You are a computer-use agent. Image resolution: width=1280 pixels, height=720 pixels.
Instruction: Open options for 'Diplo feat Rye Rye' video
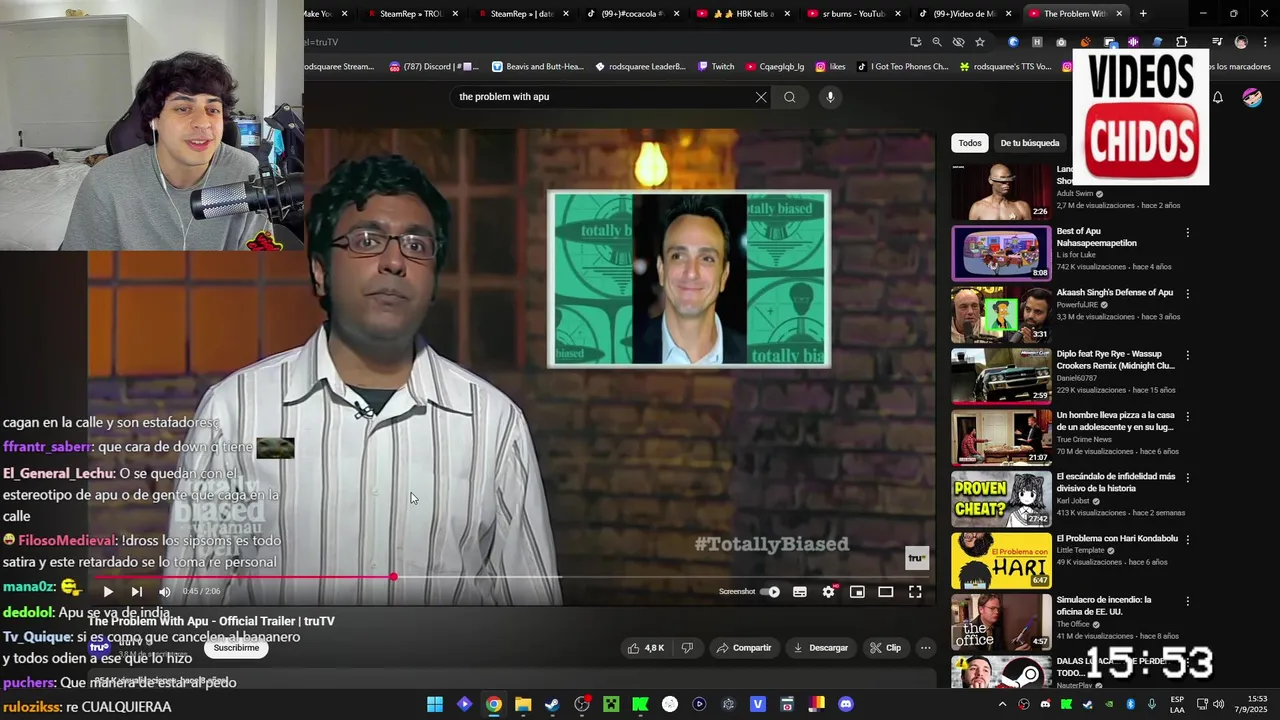tap(1188, 355)
